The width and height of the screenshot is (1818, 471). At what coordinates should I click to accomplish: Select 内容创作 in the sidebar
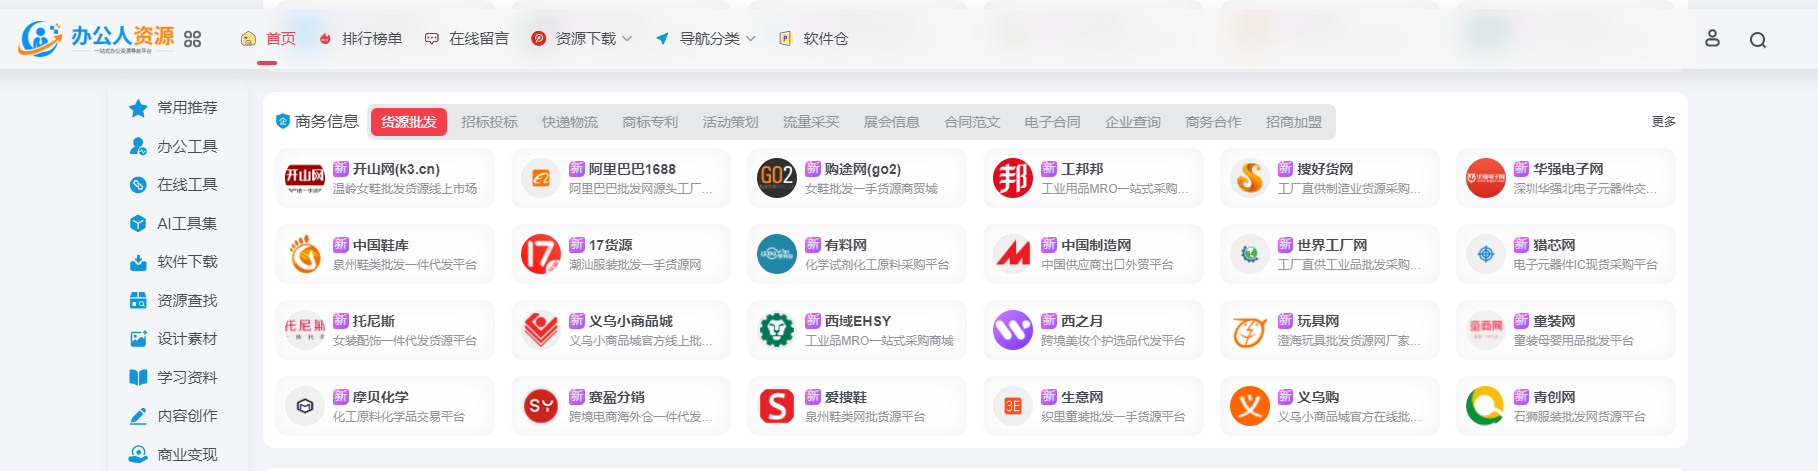coord(174,416)
